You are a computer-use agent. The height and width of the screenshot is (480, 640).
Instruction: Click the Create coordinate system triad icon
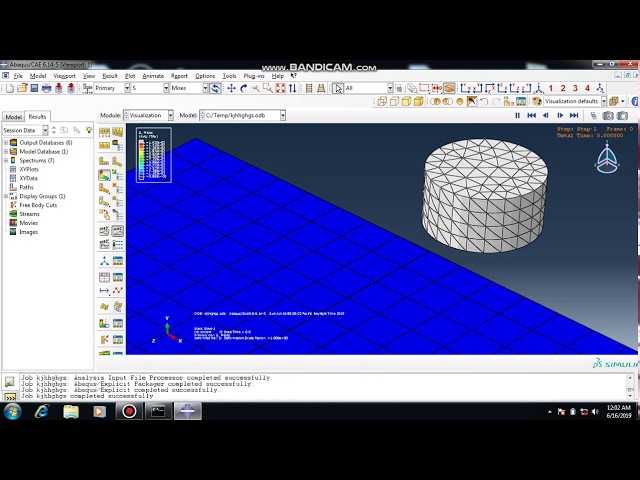[x=104, y=261]
